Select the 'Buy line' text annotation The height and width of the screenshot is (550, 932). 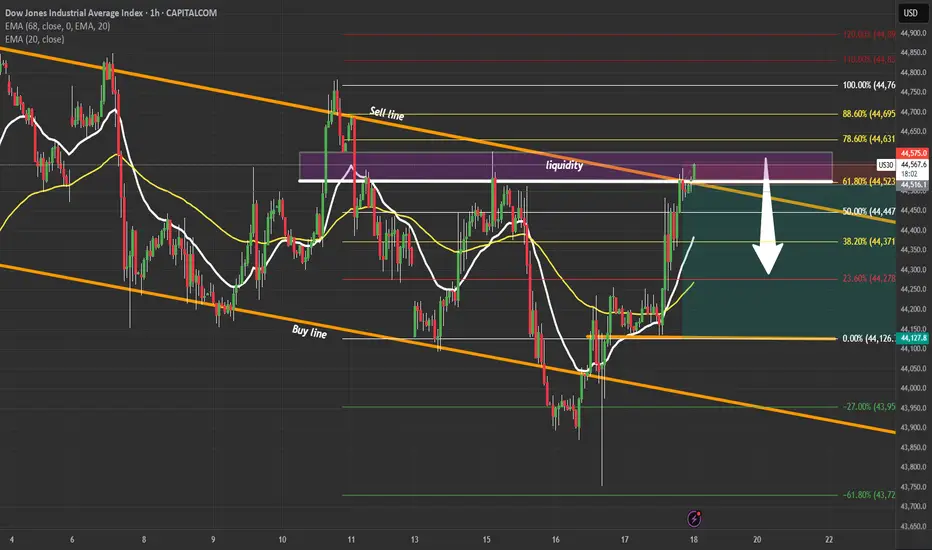tap(309, 331)
